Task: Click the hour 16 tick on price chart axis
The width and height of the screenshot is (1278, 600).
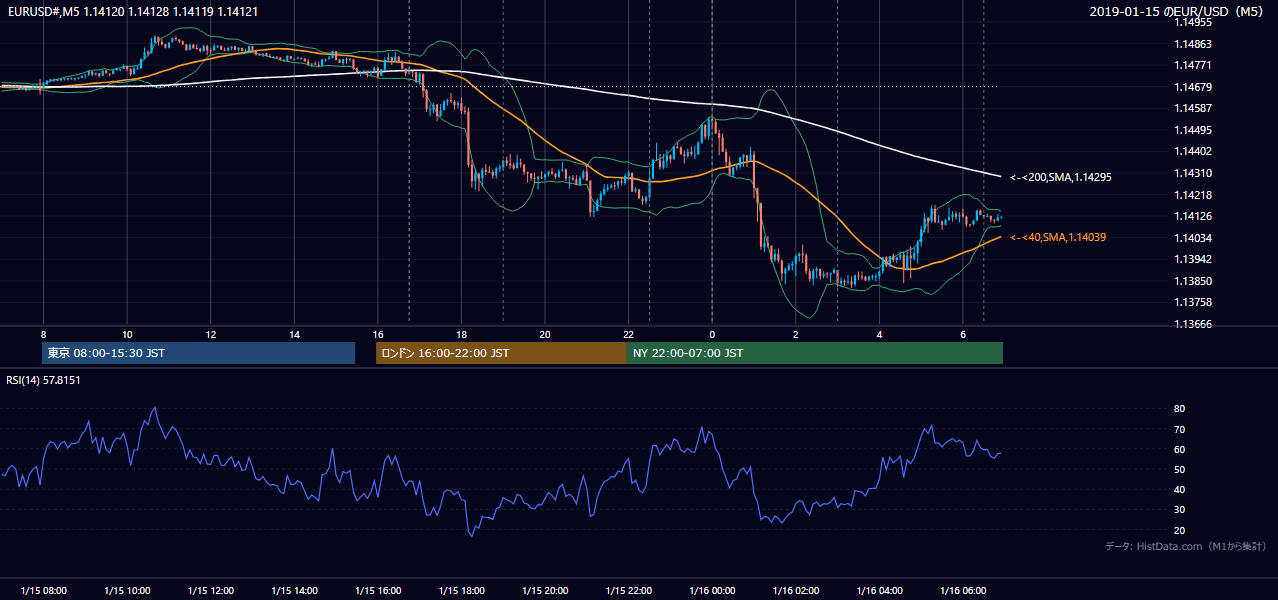Action: coord(378,334)
